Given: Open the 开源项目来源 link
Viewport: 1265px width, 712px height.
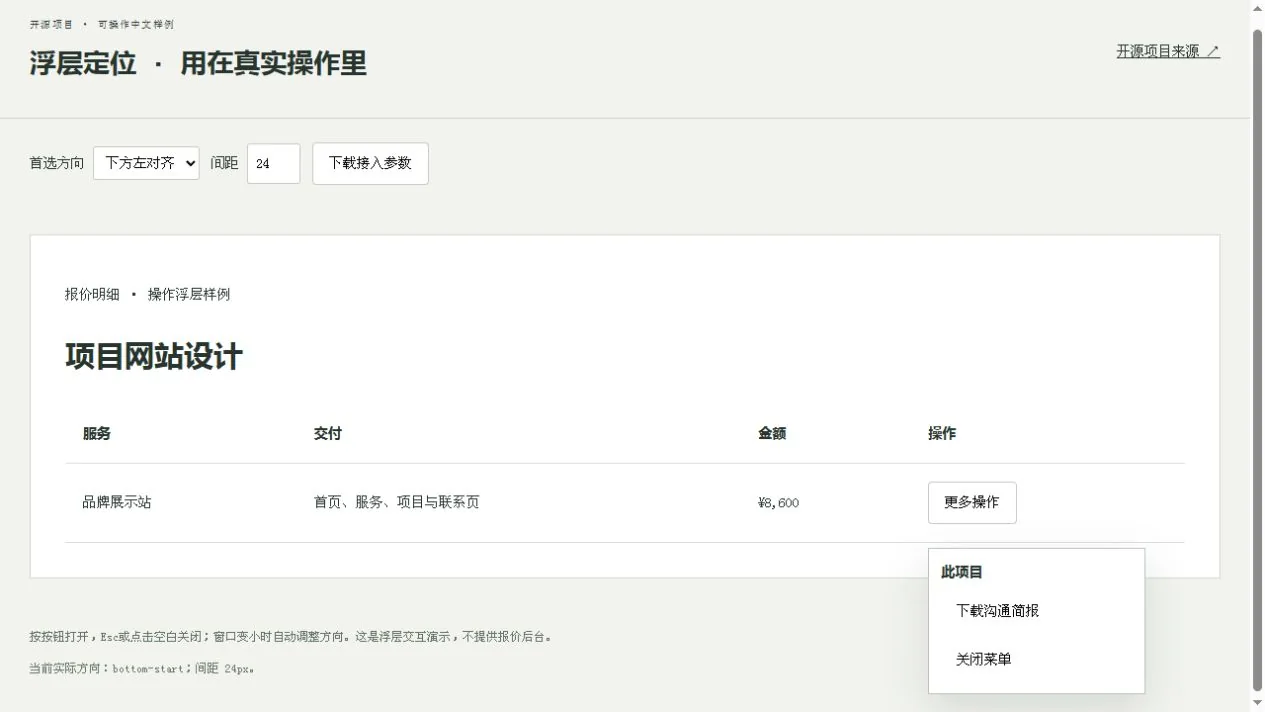Looking at the screenshot, I should 1168,51.
